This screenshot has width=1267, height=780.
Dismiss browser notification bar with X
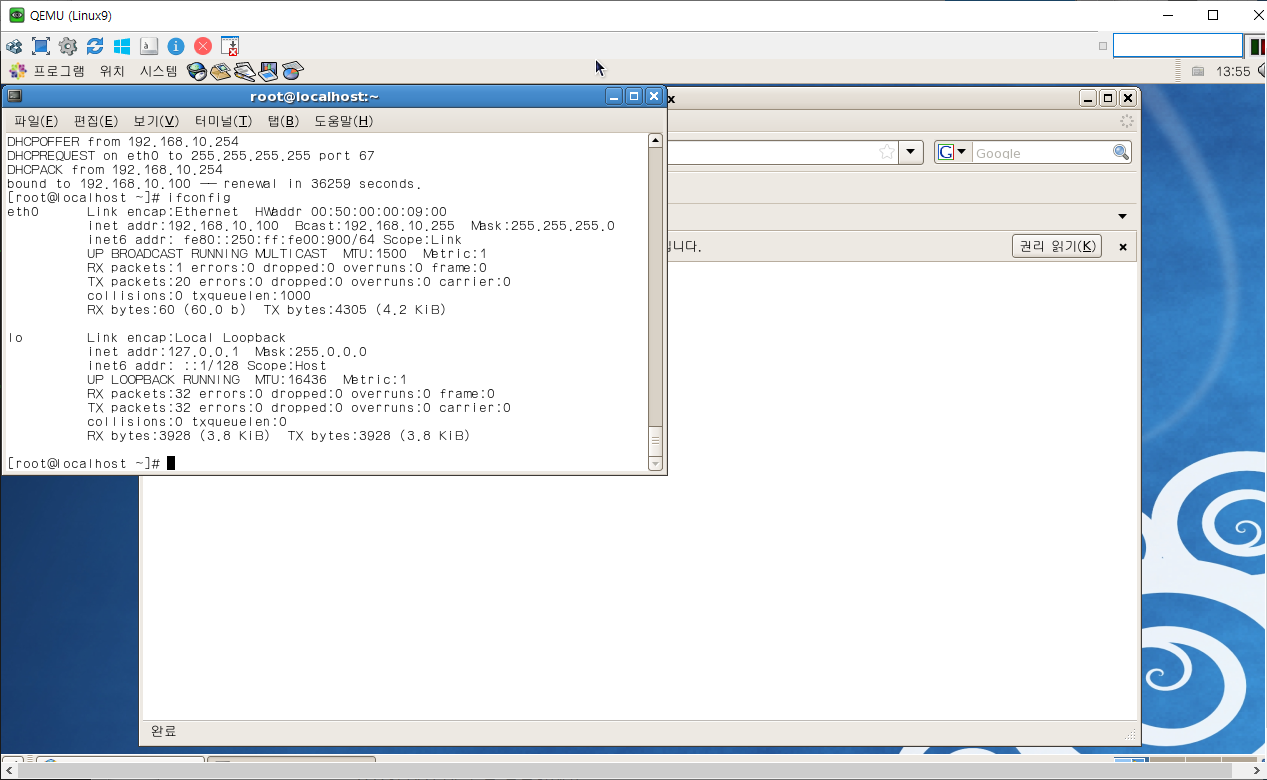click(1122, 246)
